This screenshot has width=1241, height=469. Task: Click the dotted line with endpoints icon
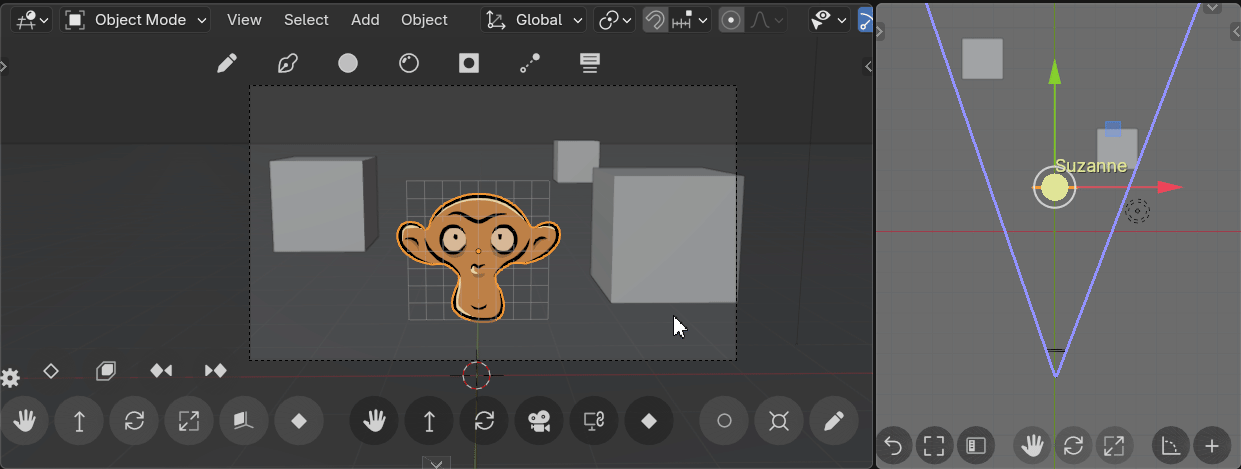coord(530,64)
